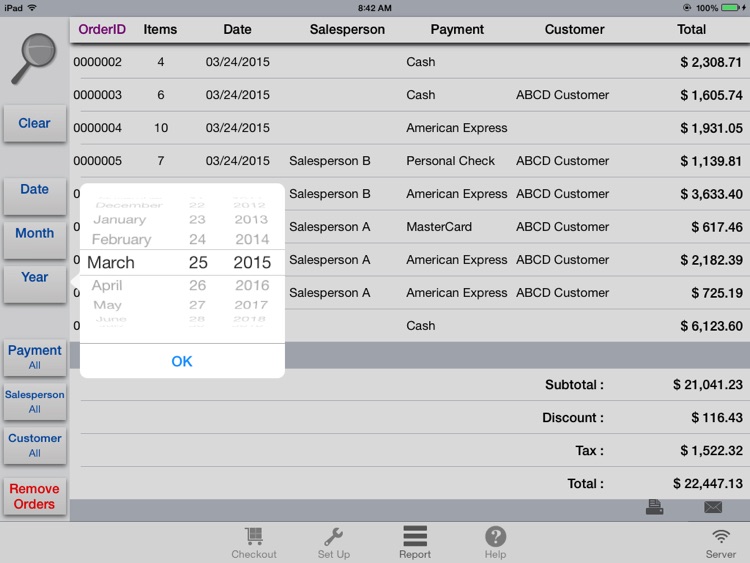Click Subtotal value $ 21,041.23

tap(707, 385)
